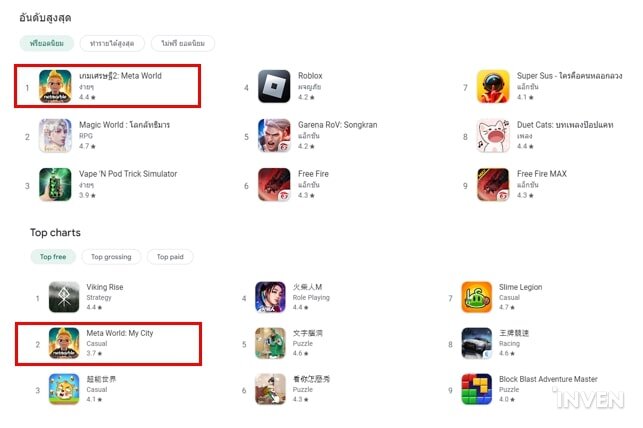Image resolution: width=643 pixels, height=428 pixels.
Task: Open the Meta World listing ranked first
Action: coord(107,86)
